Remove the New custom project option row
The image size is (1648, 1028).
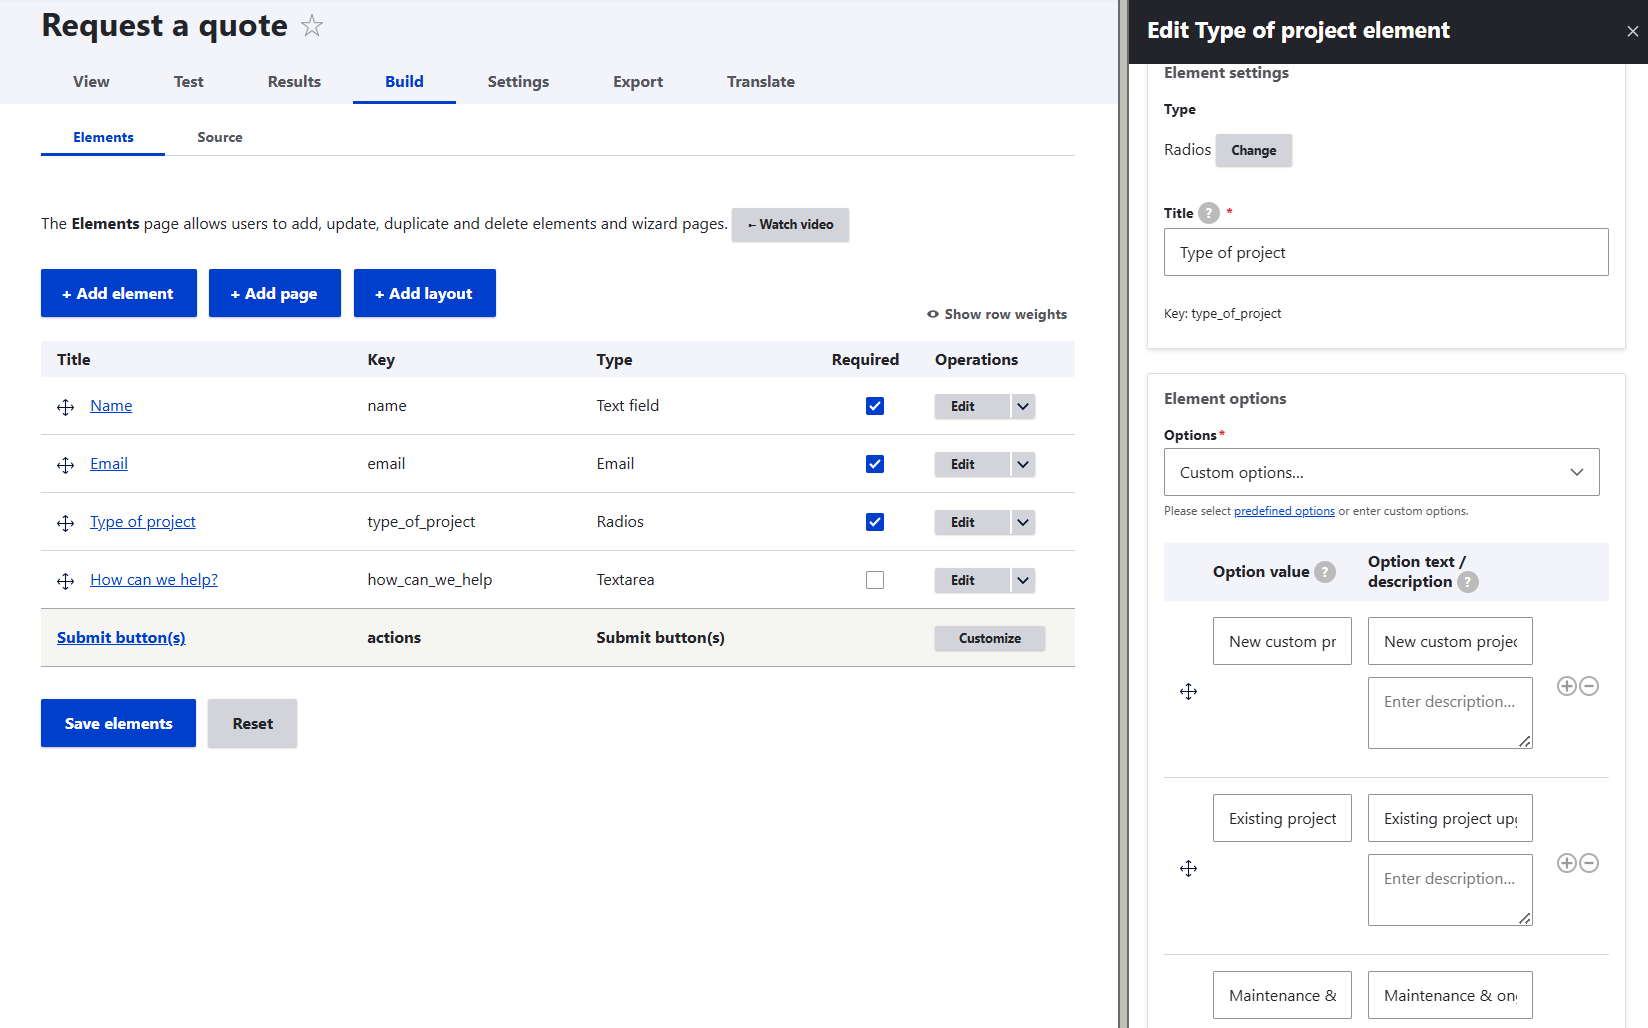click(1589, 686)
